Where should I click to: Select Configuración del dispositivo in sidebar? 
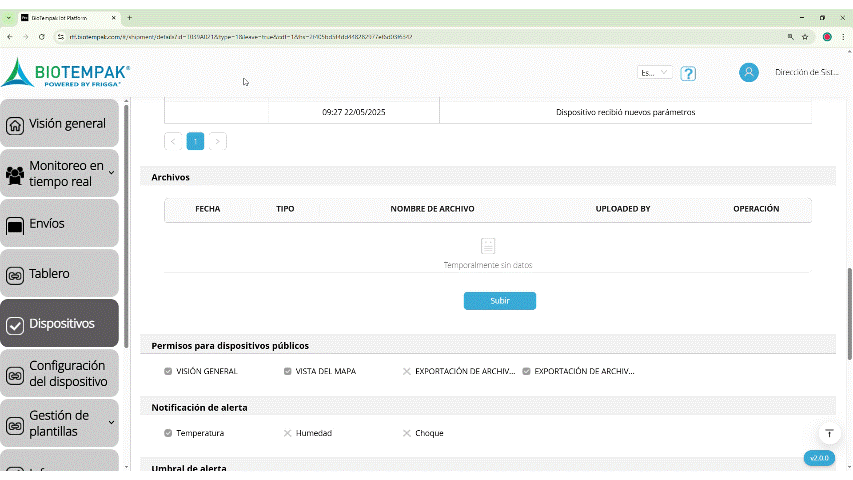click(x=60, y=374)
